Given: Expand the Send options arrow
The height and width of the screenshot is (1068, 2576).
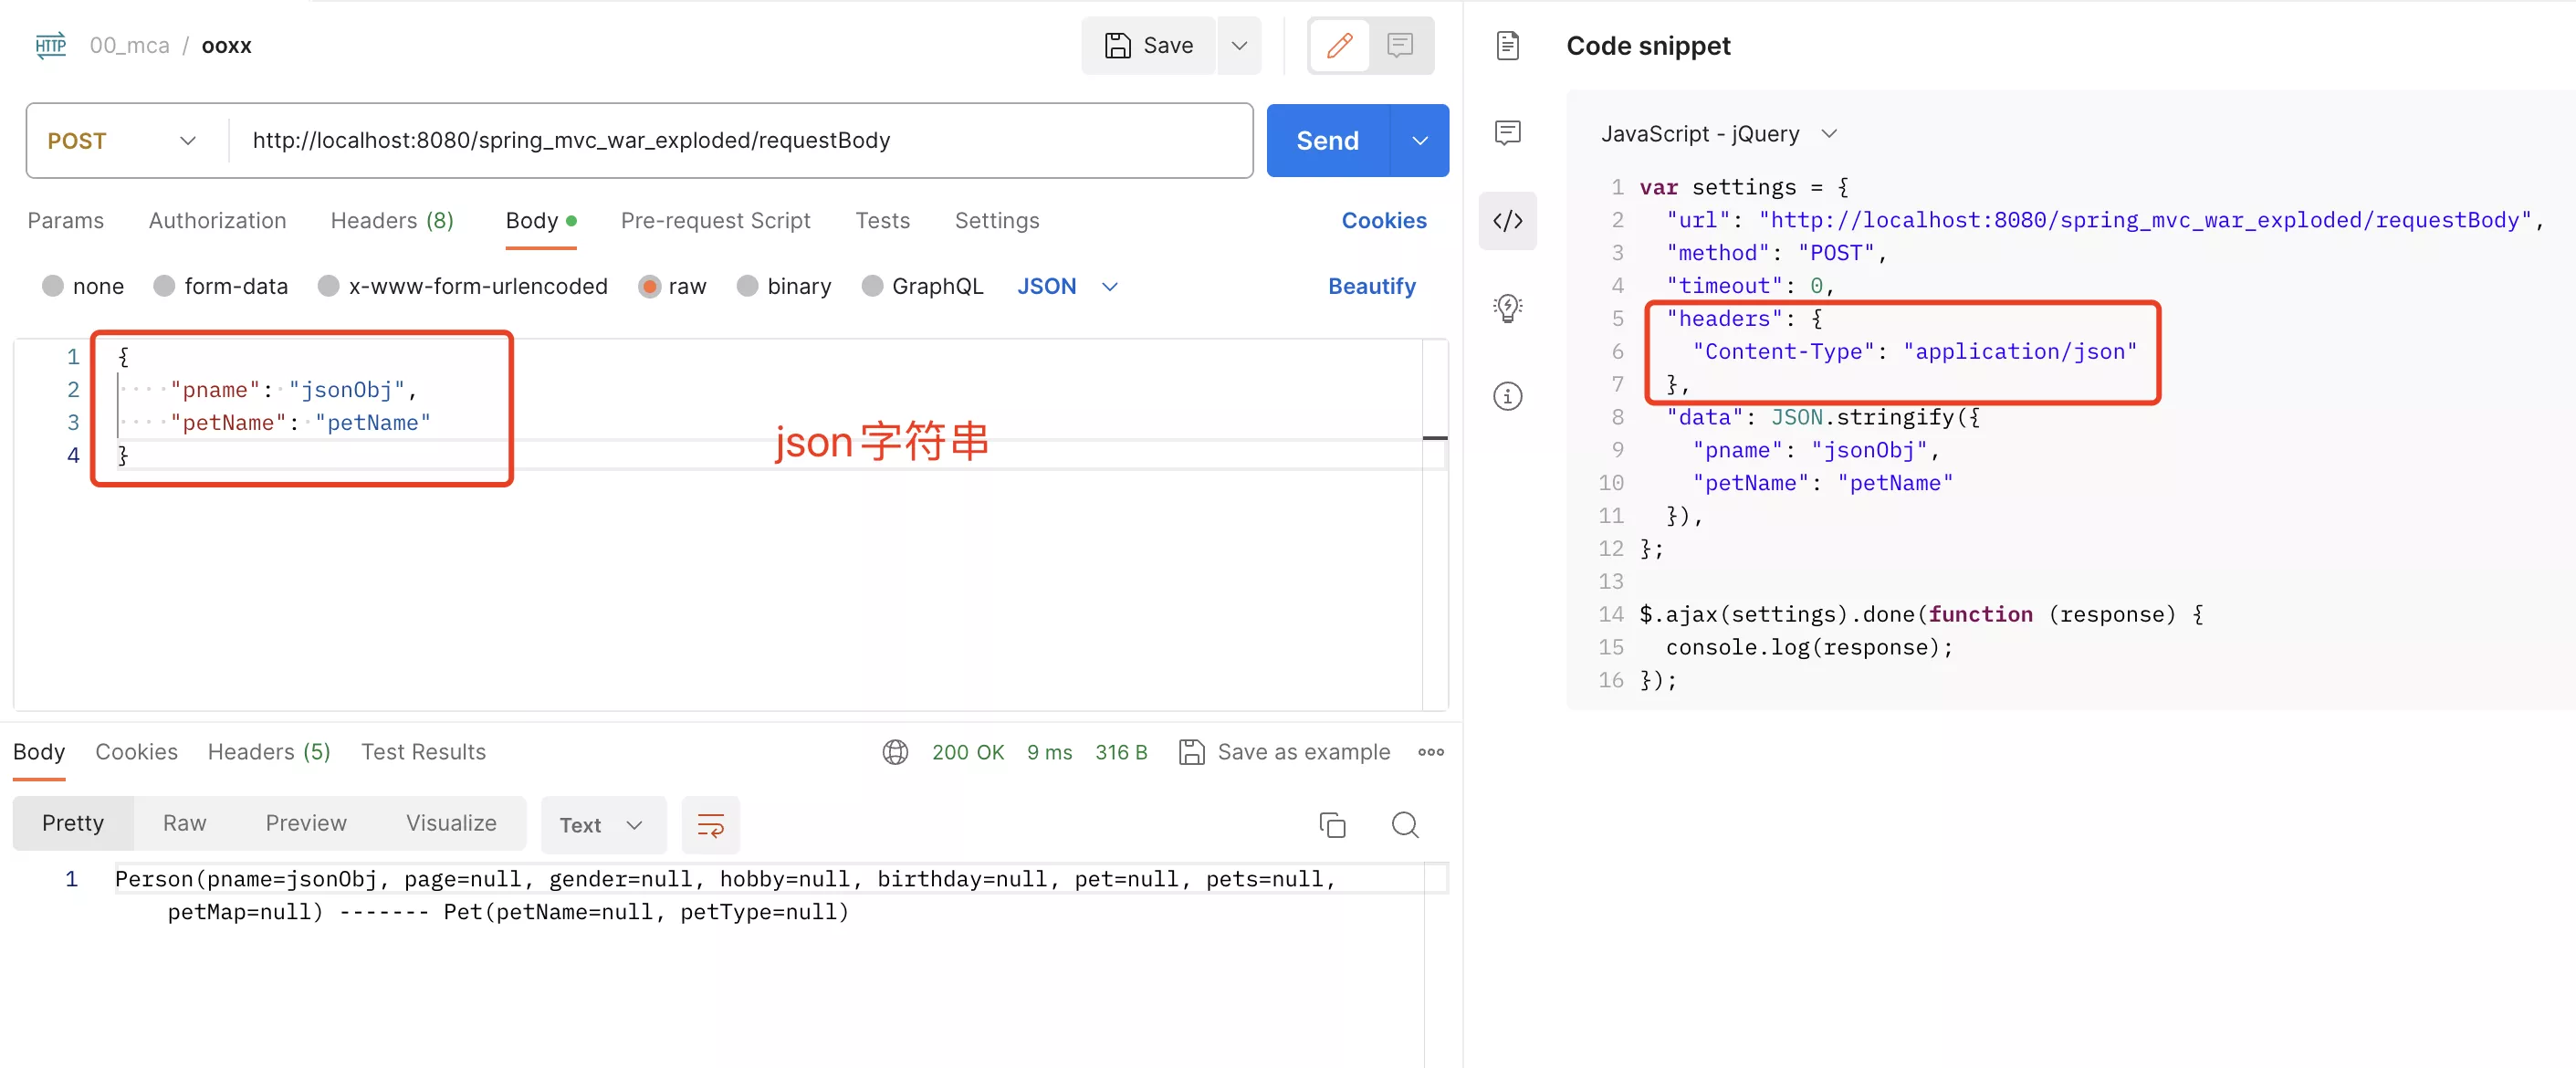Looking at the screenshot, I should point(1420,141).
